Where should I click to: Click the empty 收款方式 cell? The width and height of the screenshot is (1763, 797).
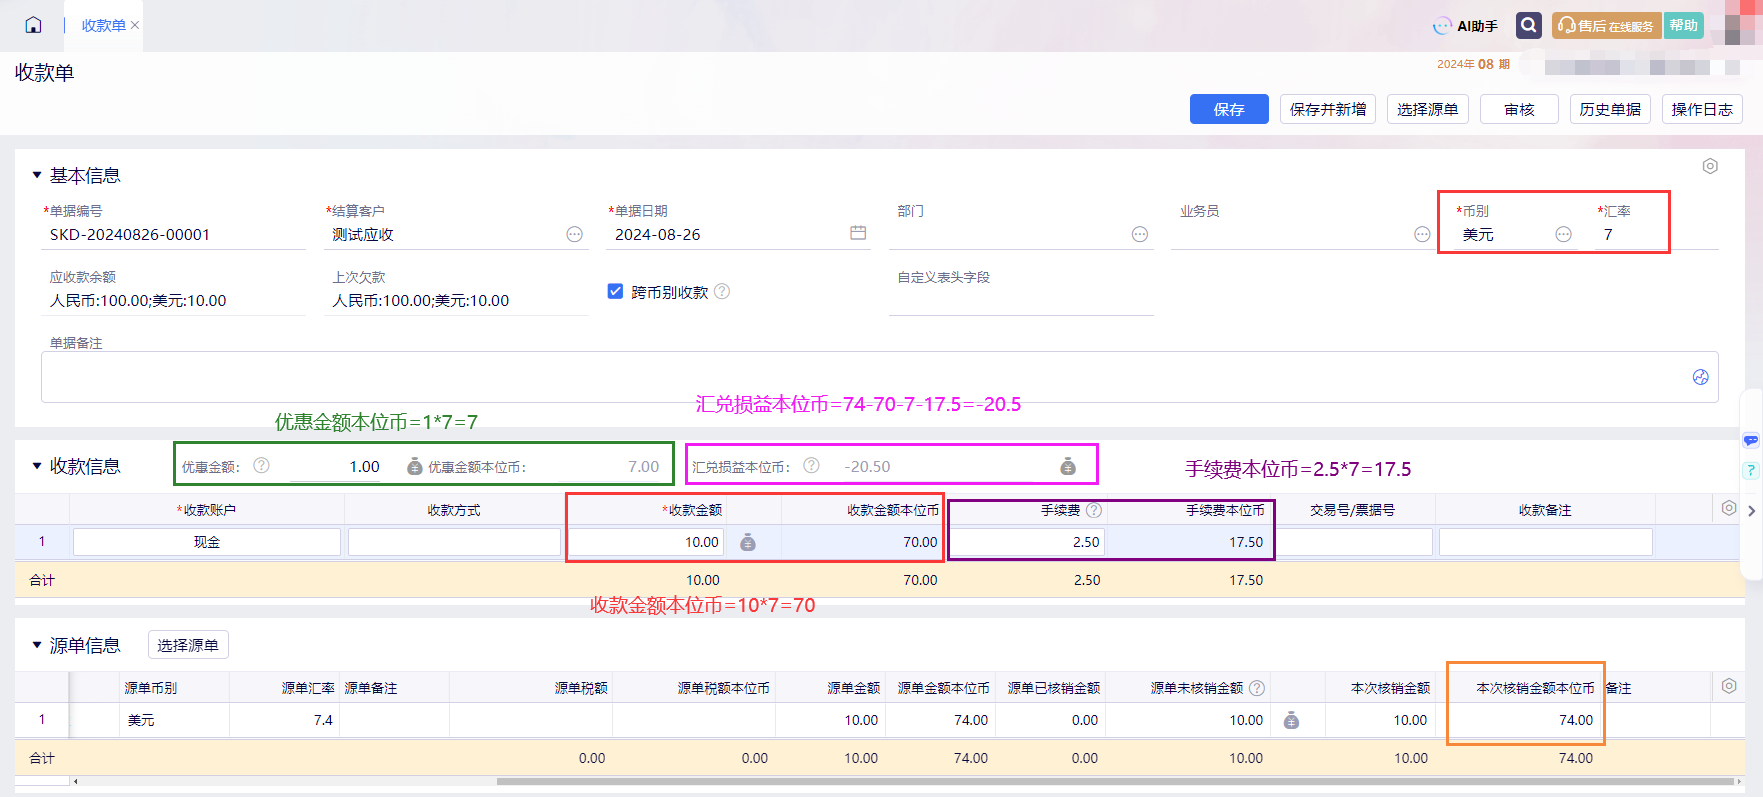[454, 542]
